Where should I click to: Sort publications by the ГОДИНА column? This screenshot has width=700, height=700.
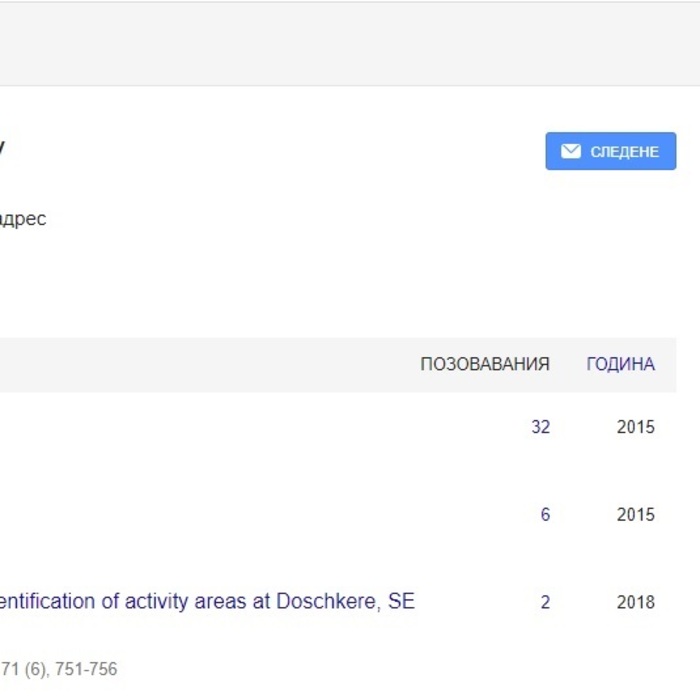pos(620,364)
